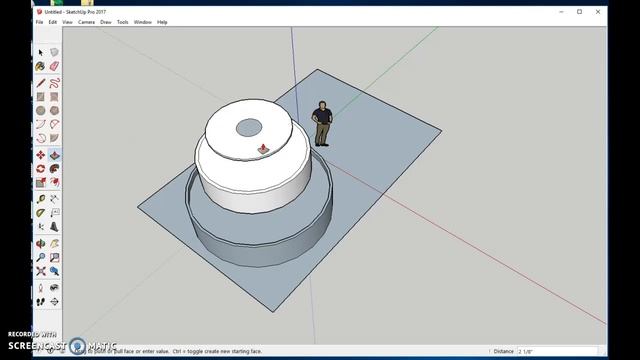Choose the Rotate tool
This screenshot has height=360, width=640.
pos(40,169)
